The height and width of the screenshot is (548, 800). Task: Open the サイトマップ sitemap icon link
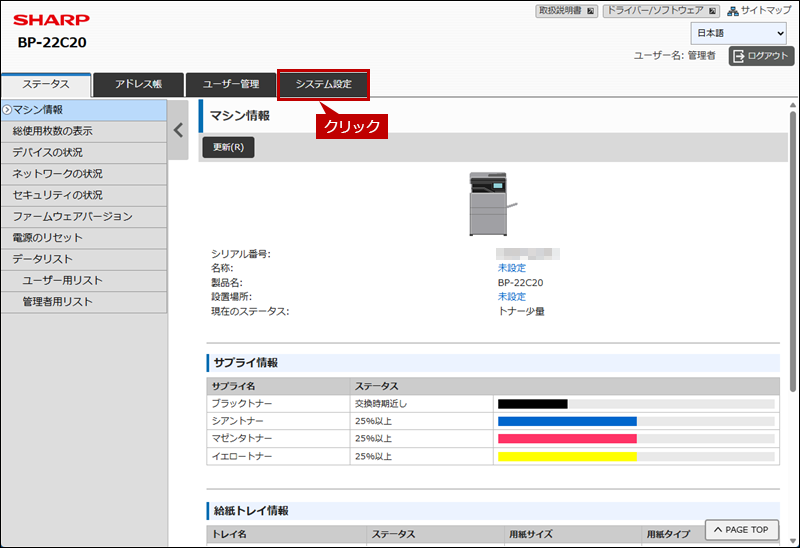pos(758,11)
